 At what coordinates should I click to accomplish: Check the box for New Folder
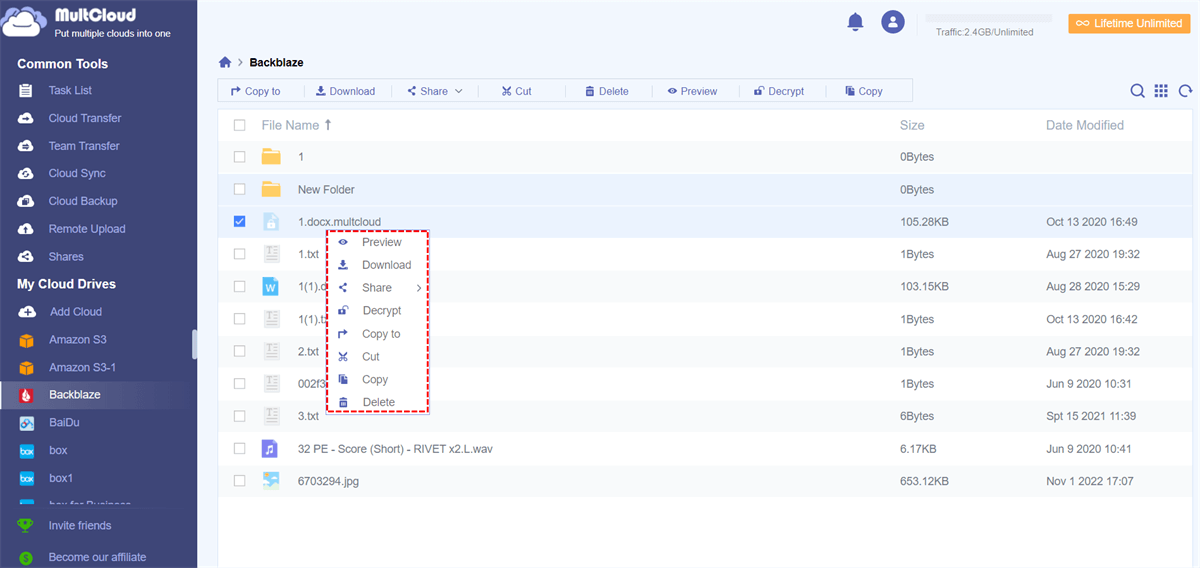point(239,189)
